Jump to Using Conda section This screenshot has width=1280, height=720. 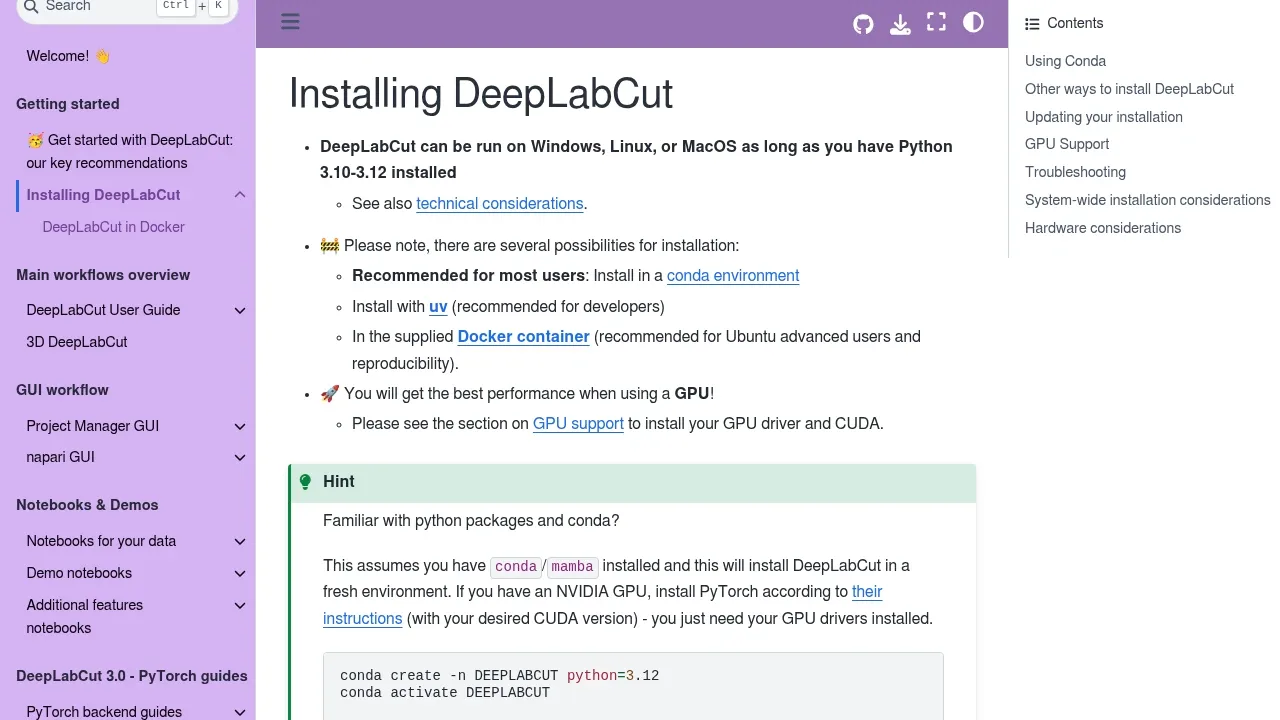pyautogui.click(x=1065, y=61)
